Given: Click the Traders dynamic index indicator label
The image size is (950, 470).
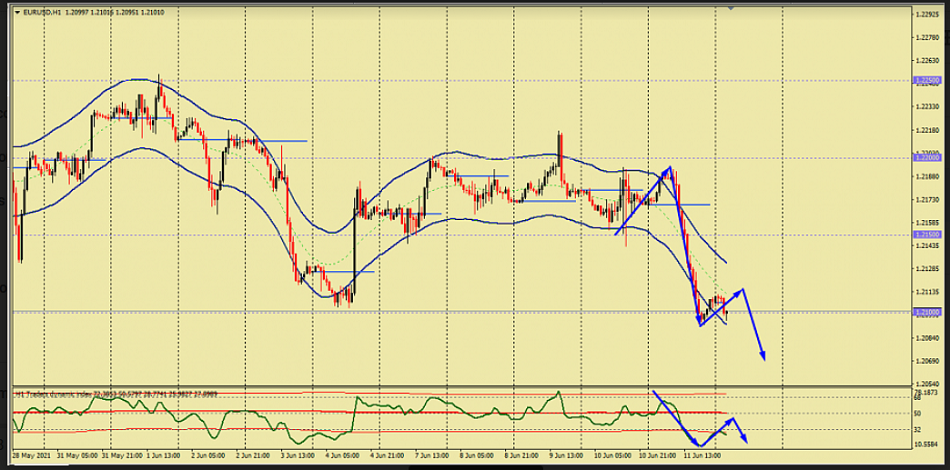Looking at the screenshot, I should 62,394.
